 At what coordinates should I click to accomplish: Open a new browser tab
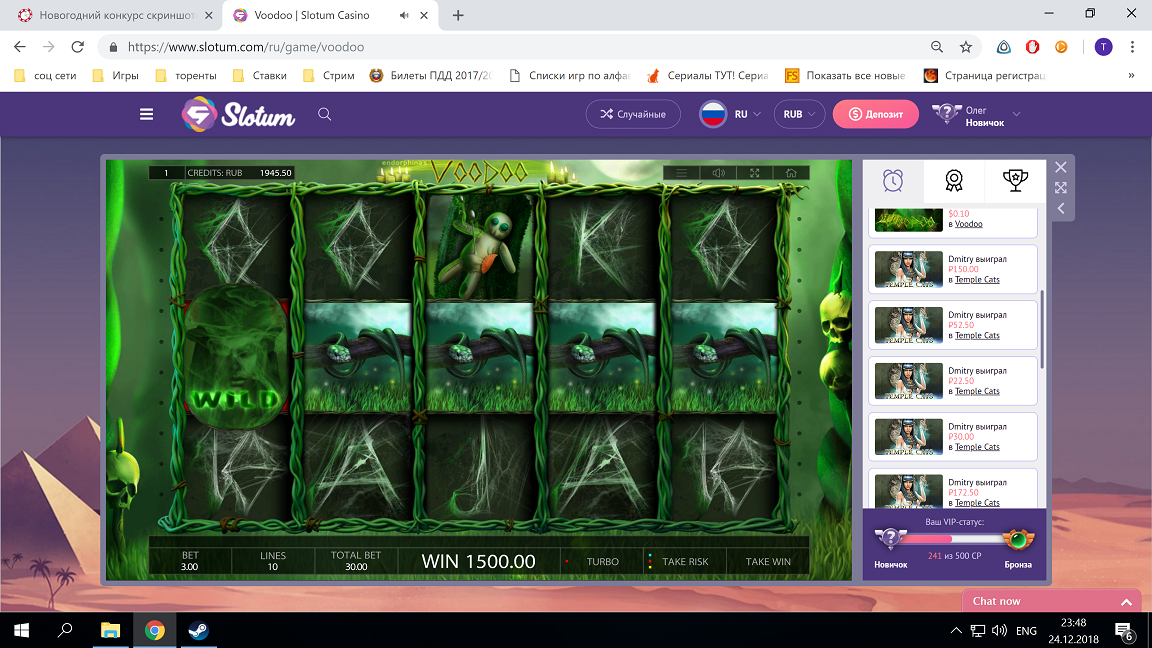tap(458, 15)
